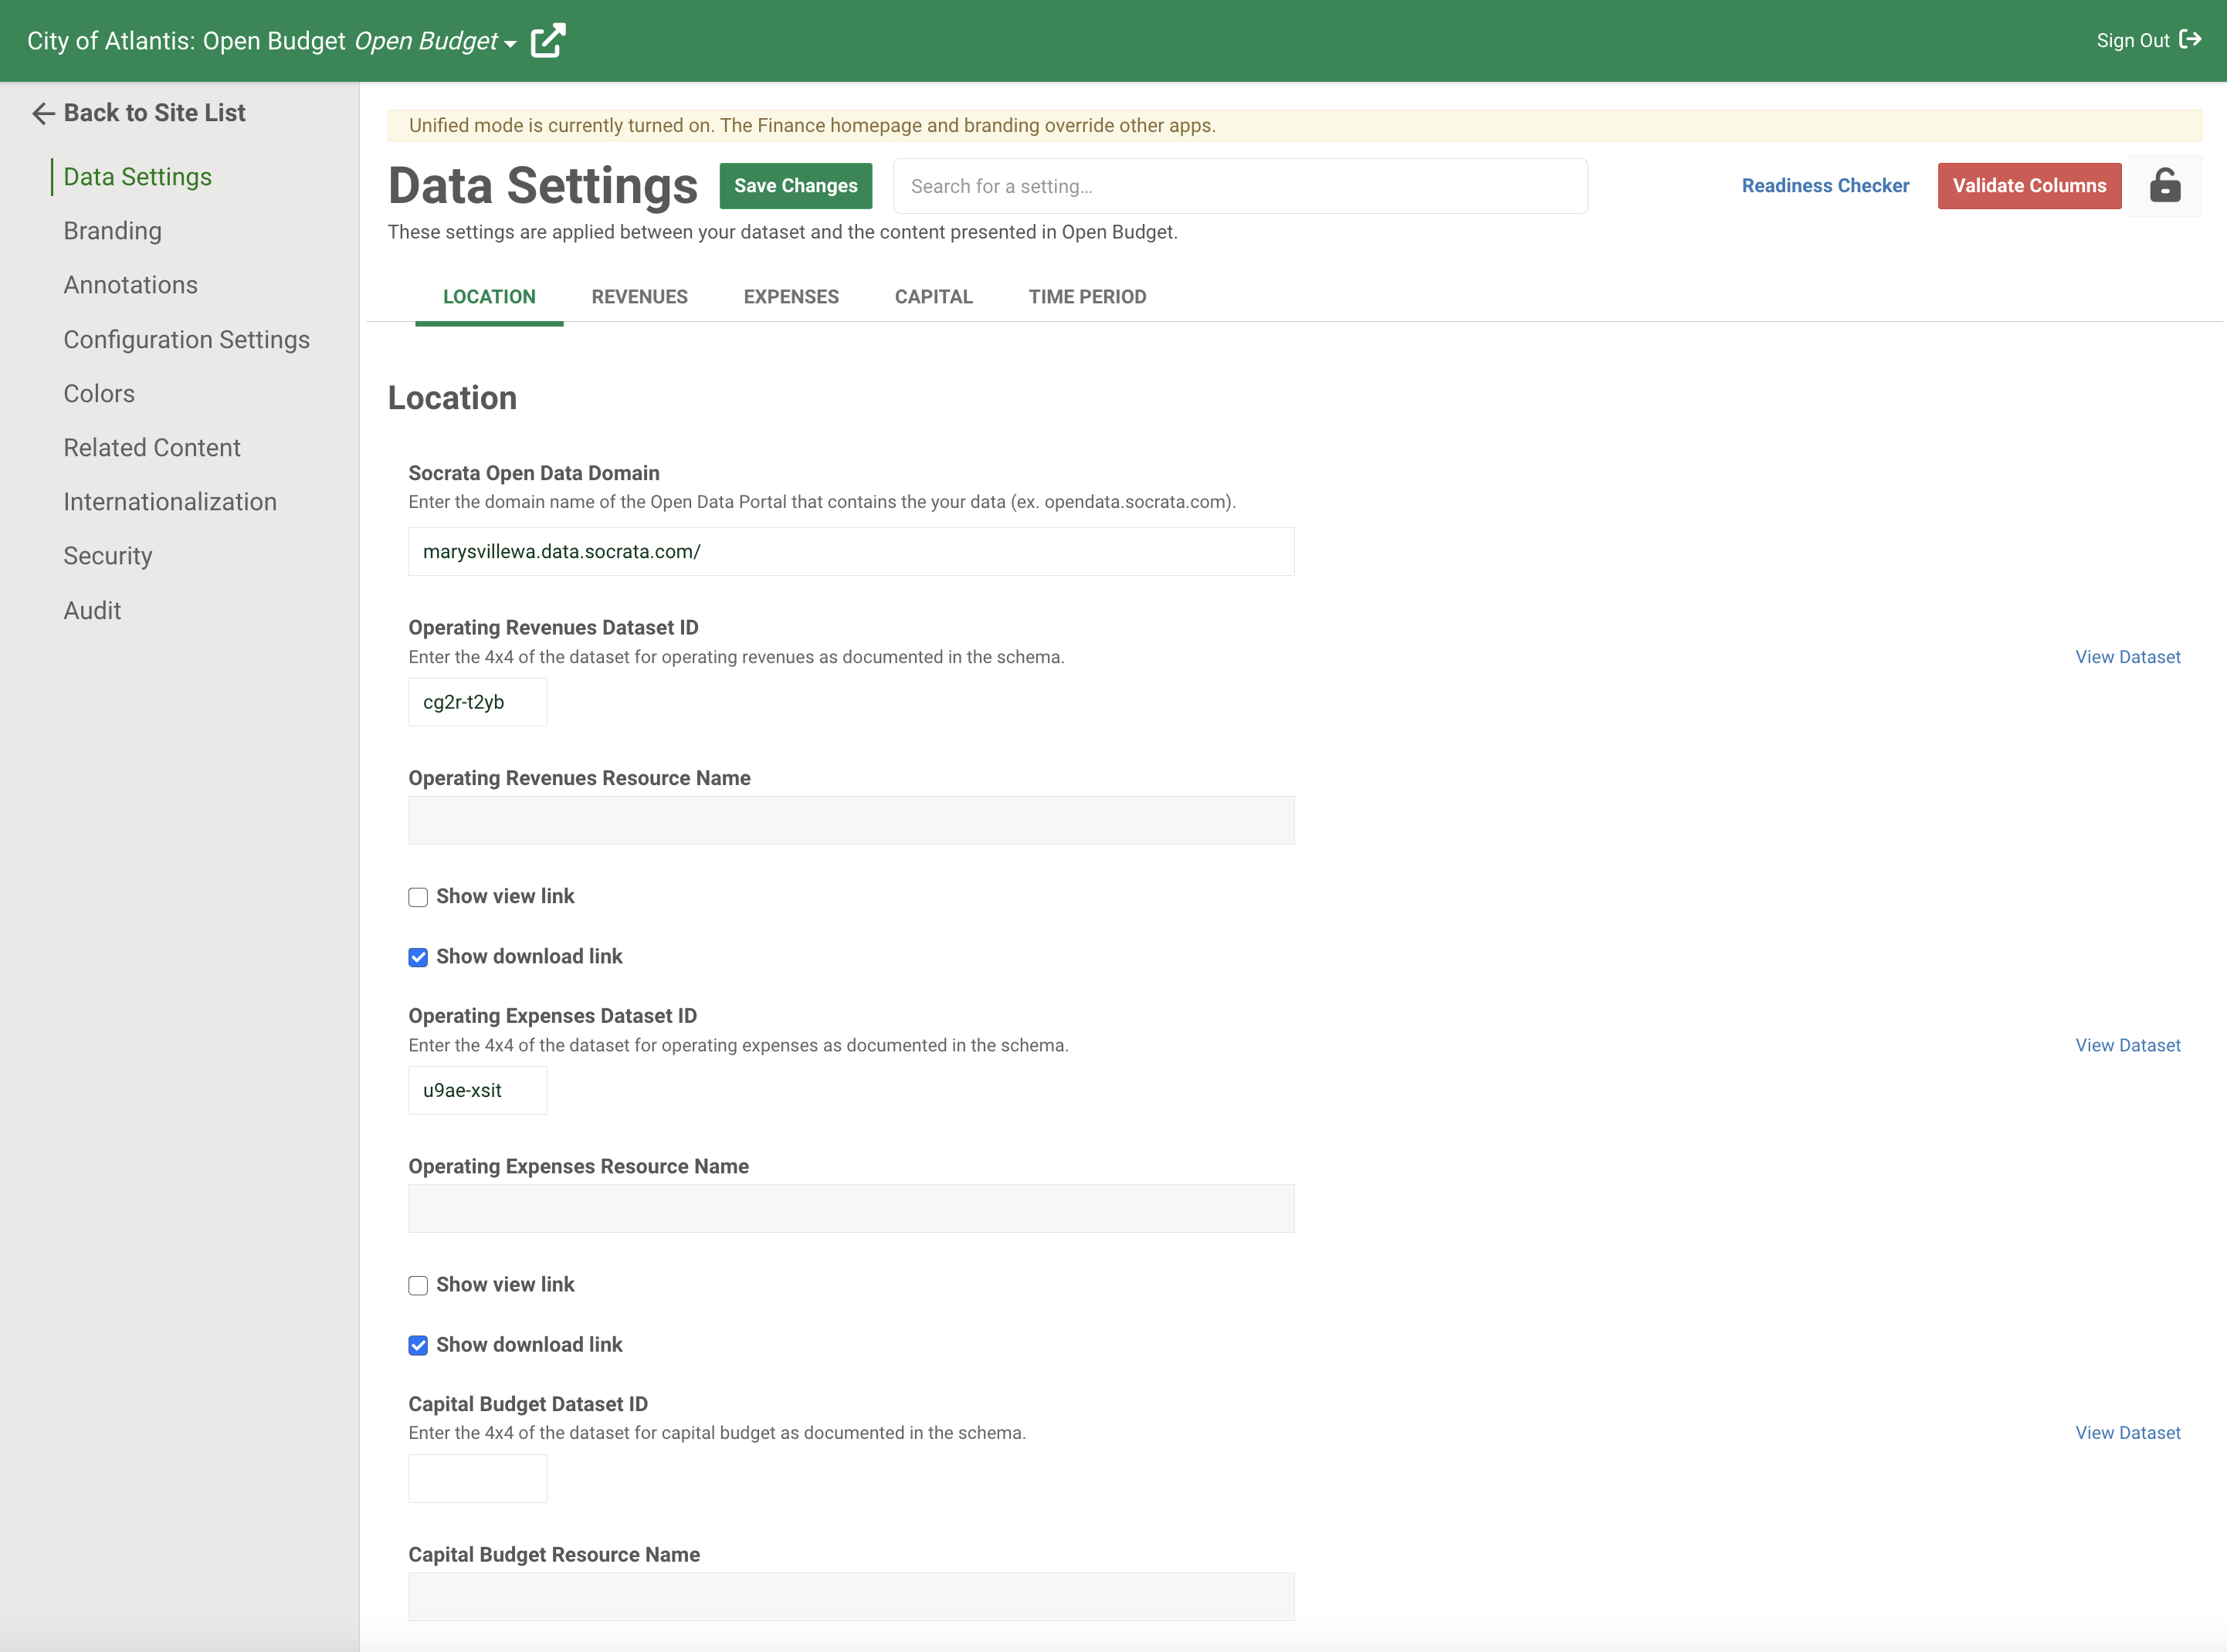The height and width of the screenshot is (1652, 2227).
Task: Switch to the Expenses tab
Action: (x=791, y=297)
